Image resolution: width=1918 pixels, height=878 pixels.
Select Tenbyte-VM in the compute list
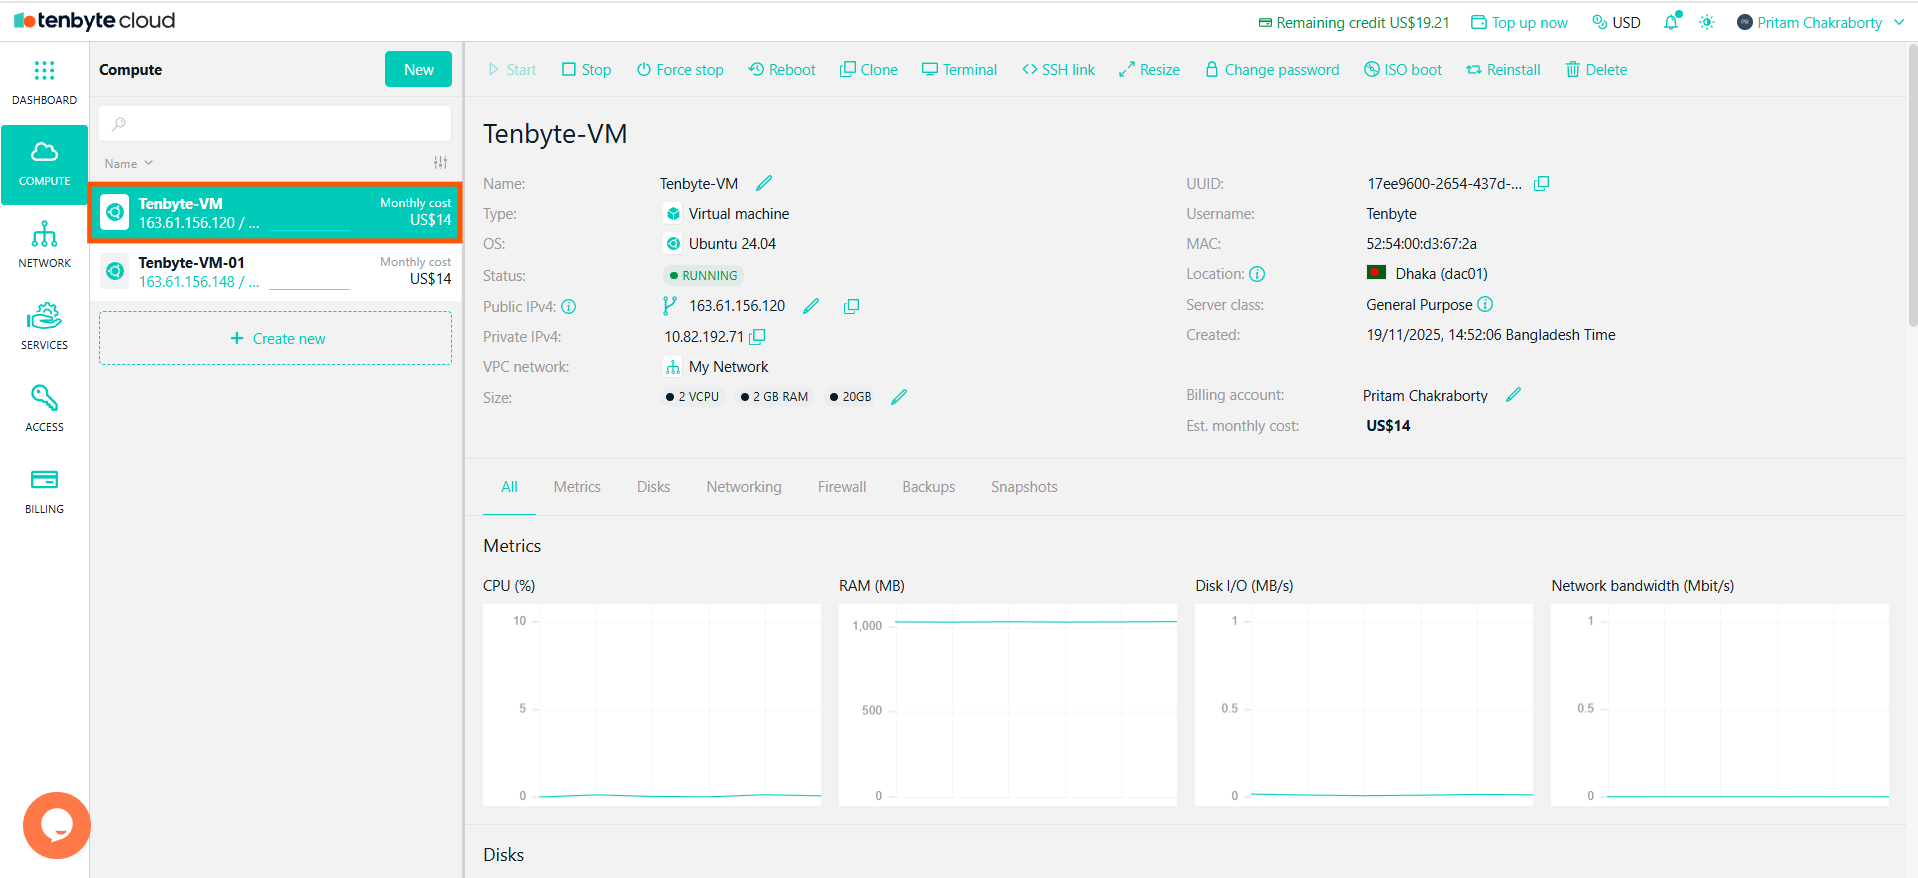[275, 212]
